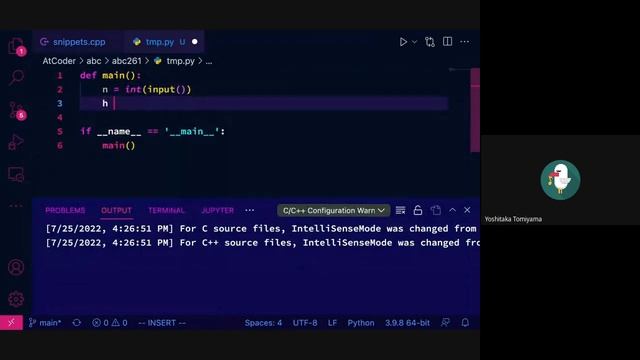Click Yoshitaka Tomiyama's avatar in call window
Screen dimensions: 640x360
560,180
